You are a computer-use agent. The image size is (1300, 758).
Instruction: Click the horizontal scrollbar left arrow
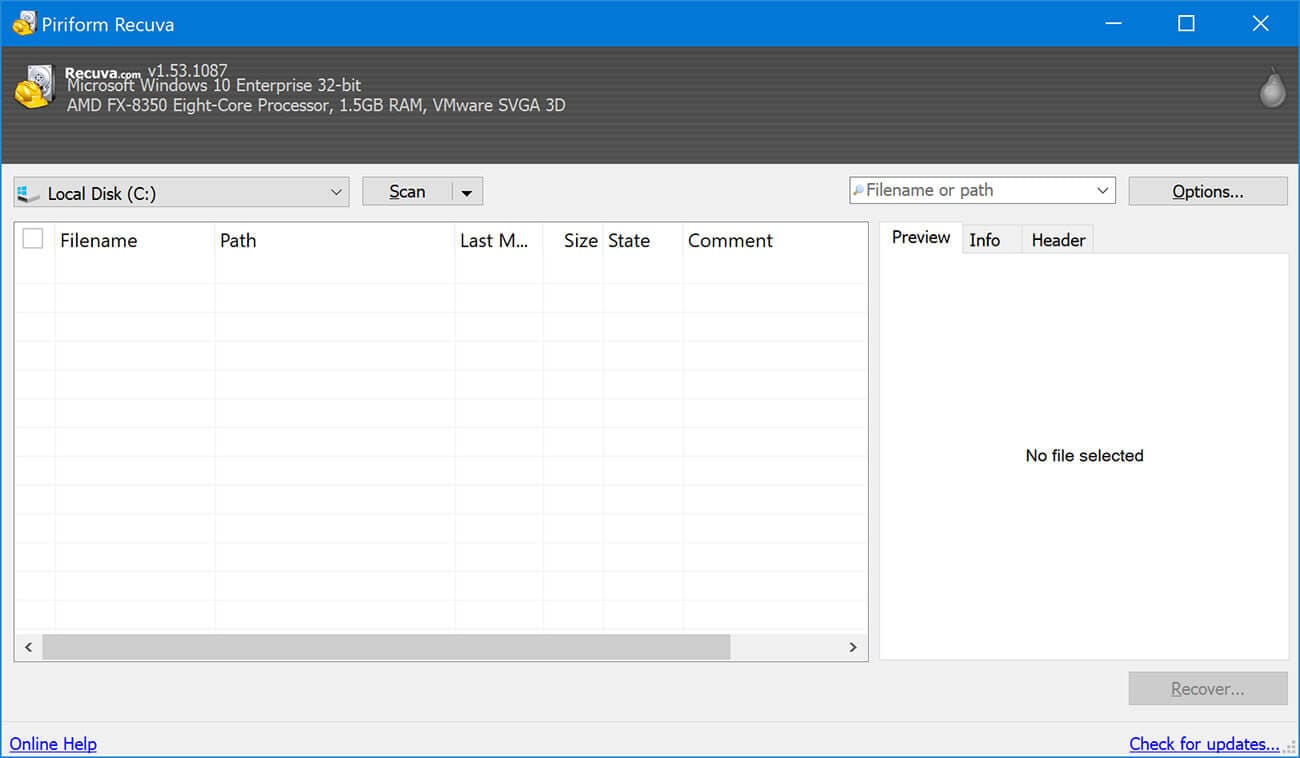point(28,647)
